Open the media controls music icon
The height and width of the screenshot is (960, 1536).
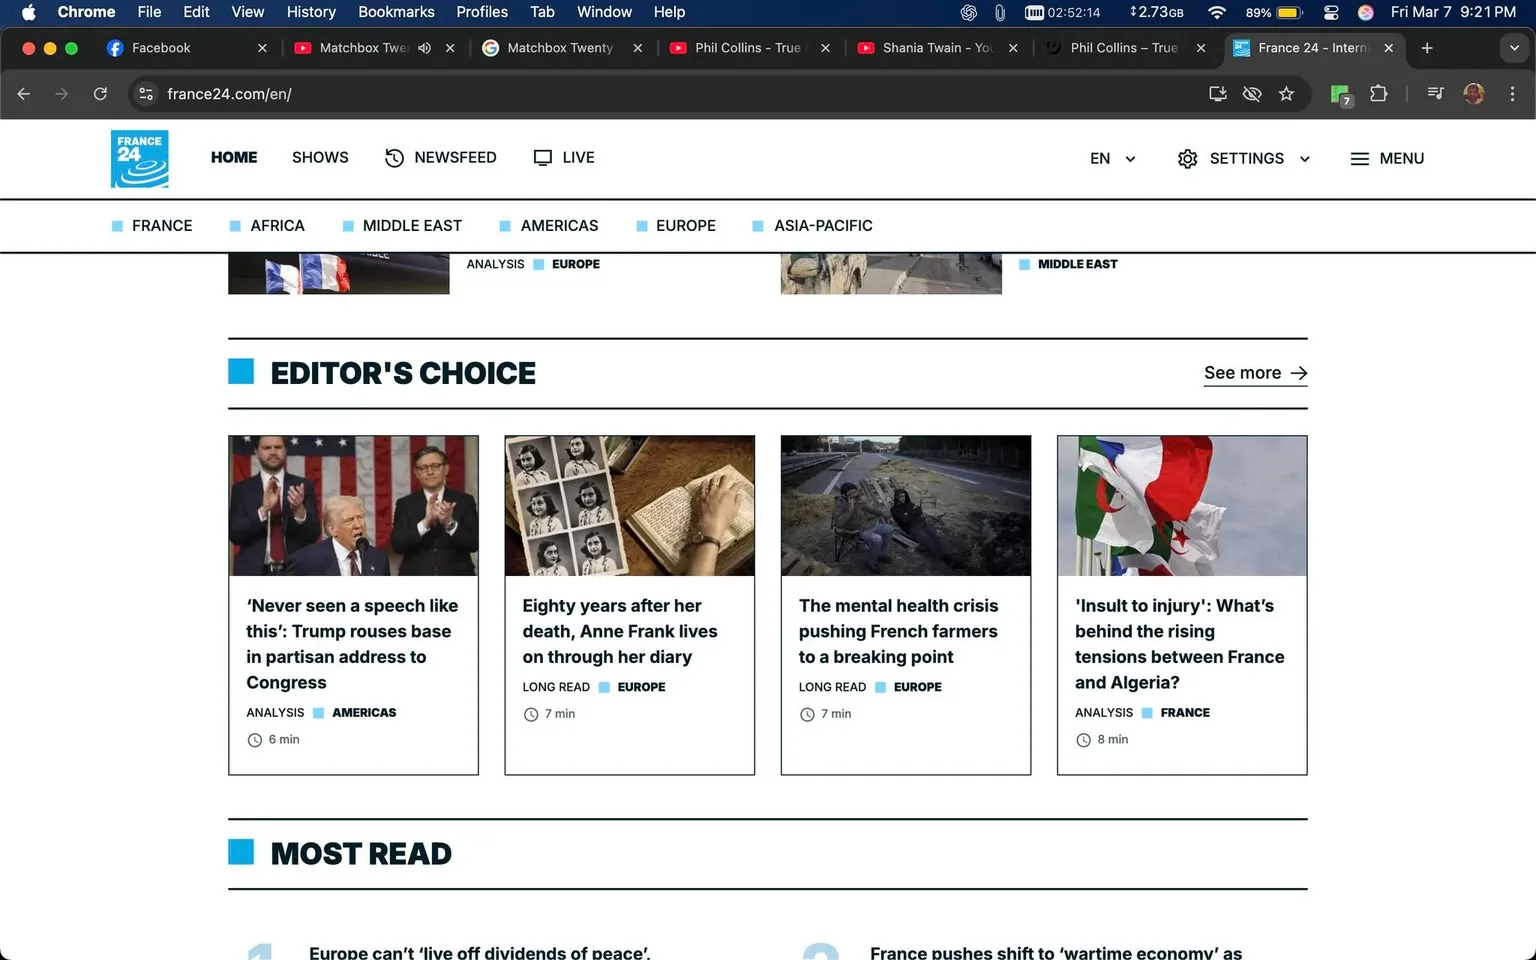pyautogui.click(x=1435, y=93)
